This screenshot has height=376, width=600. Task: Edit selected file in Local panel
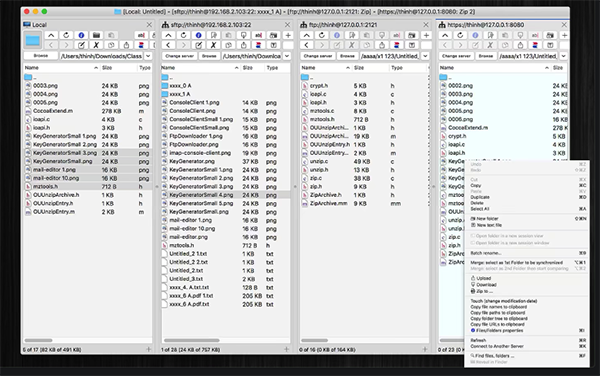click(81, 45)
